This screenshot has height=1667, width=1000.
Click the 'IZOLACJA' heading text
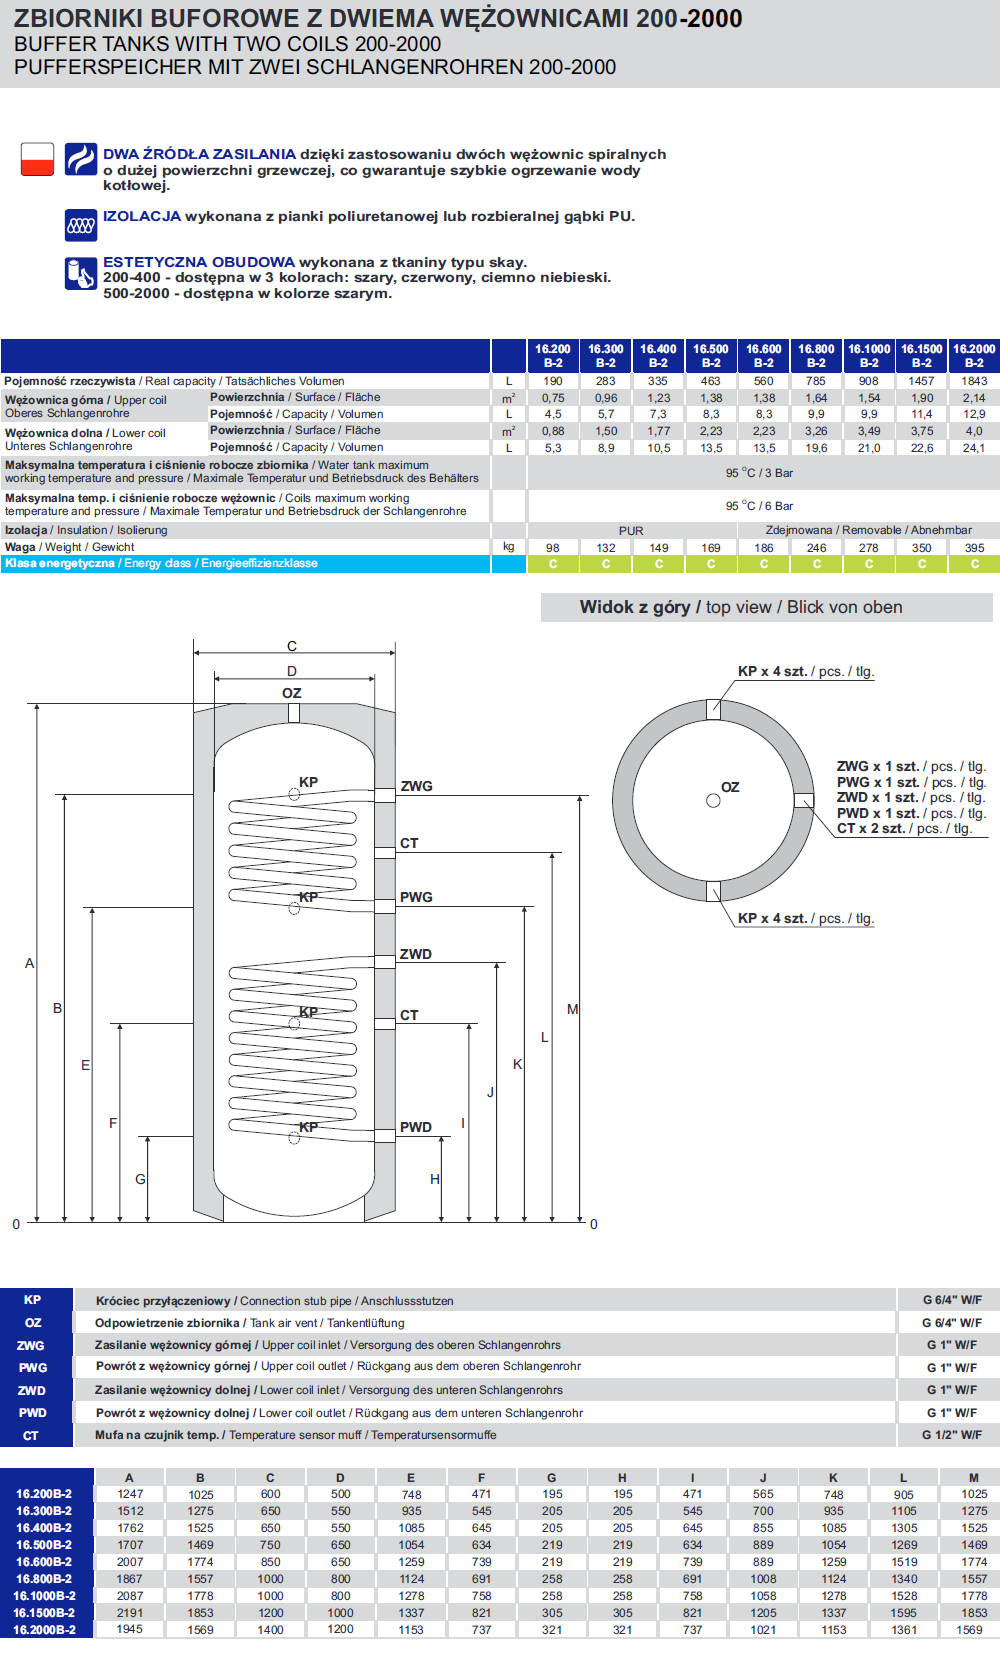(142, 216)
